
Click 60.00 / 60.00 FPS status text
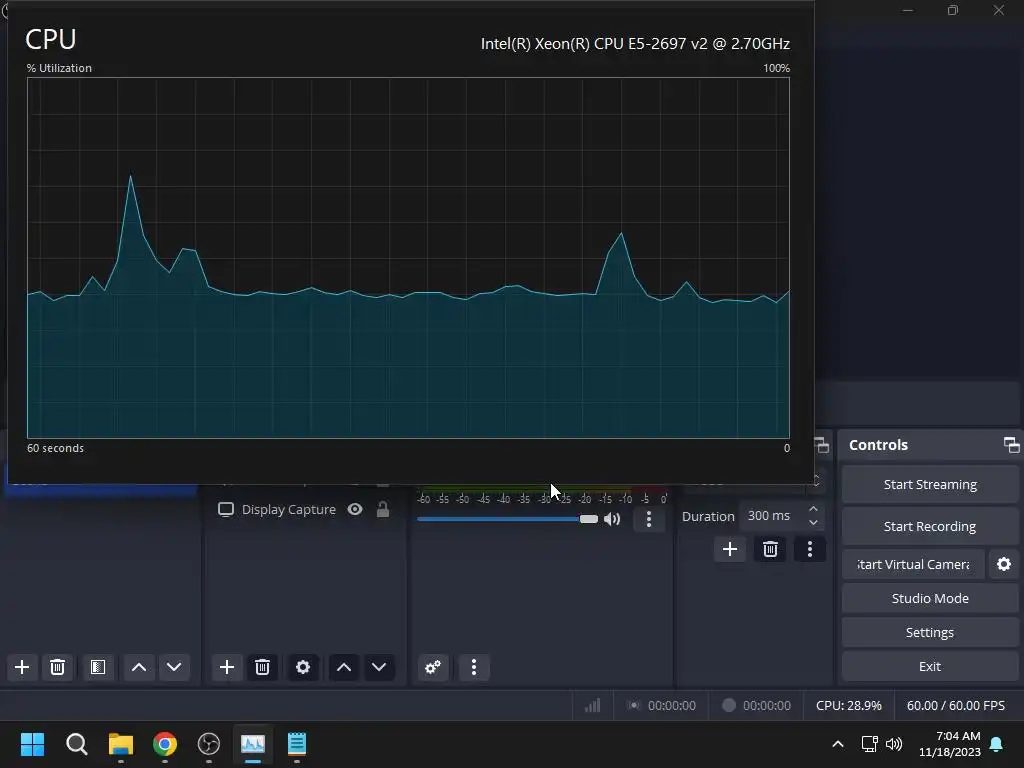pos(955,705)
